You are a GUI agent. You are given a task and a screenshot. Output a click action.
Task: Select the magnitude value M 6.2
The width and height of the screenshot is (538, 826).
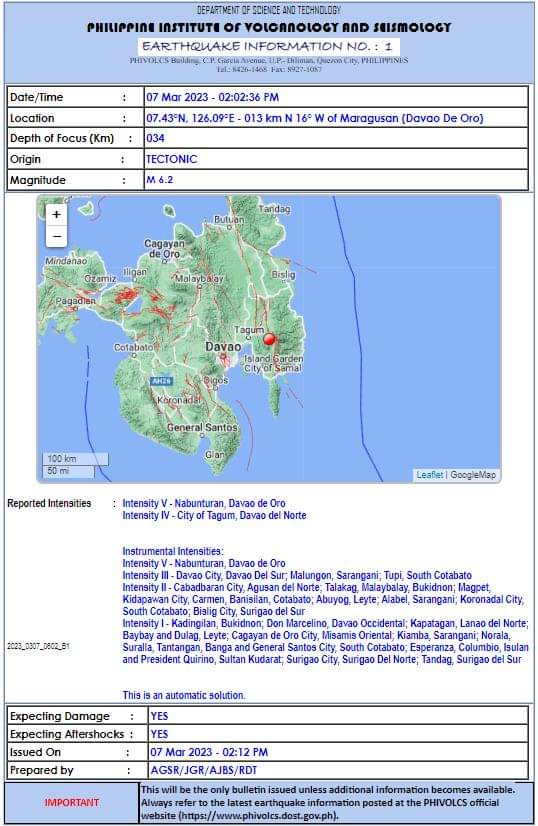160,180
